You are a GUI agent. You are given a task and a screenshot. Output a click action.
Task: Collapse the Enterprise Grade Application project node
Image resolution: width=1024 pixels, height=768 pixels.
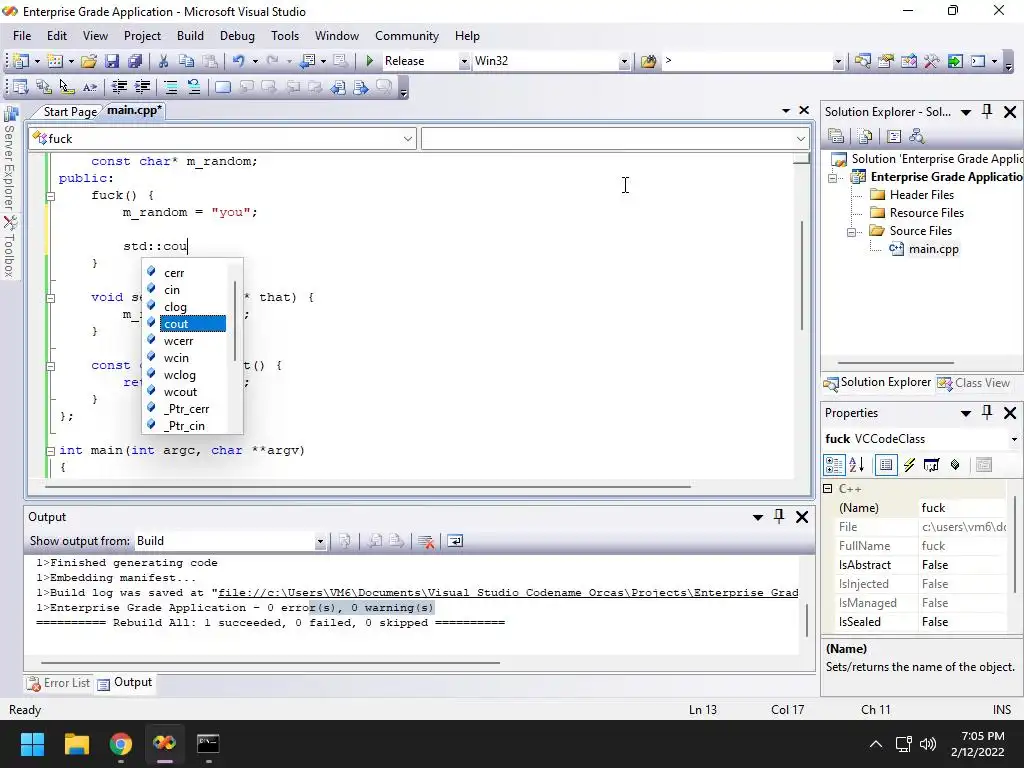tap(833, 178)
